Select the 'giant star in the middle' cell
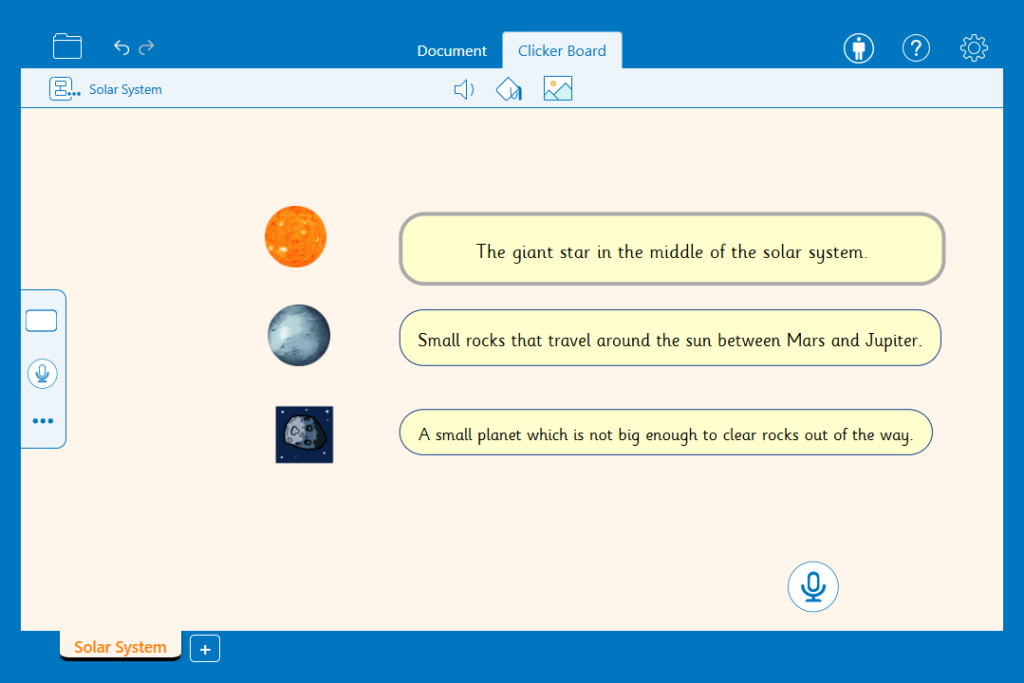Screen dimensions: 1024x683 click(x=672, y=249)
